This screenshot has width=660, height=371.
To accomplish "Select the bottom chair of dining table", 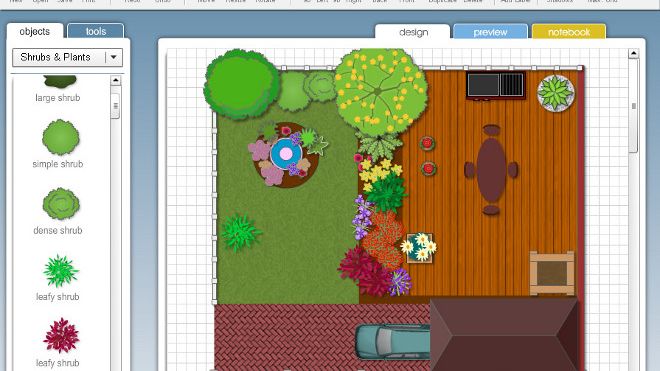I will pyautogui.click(x=491, y=210).
